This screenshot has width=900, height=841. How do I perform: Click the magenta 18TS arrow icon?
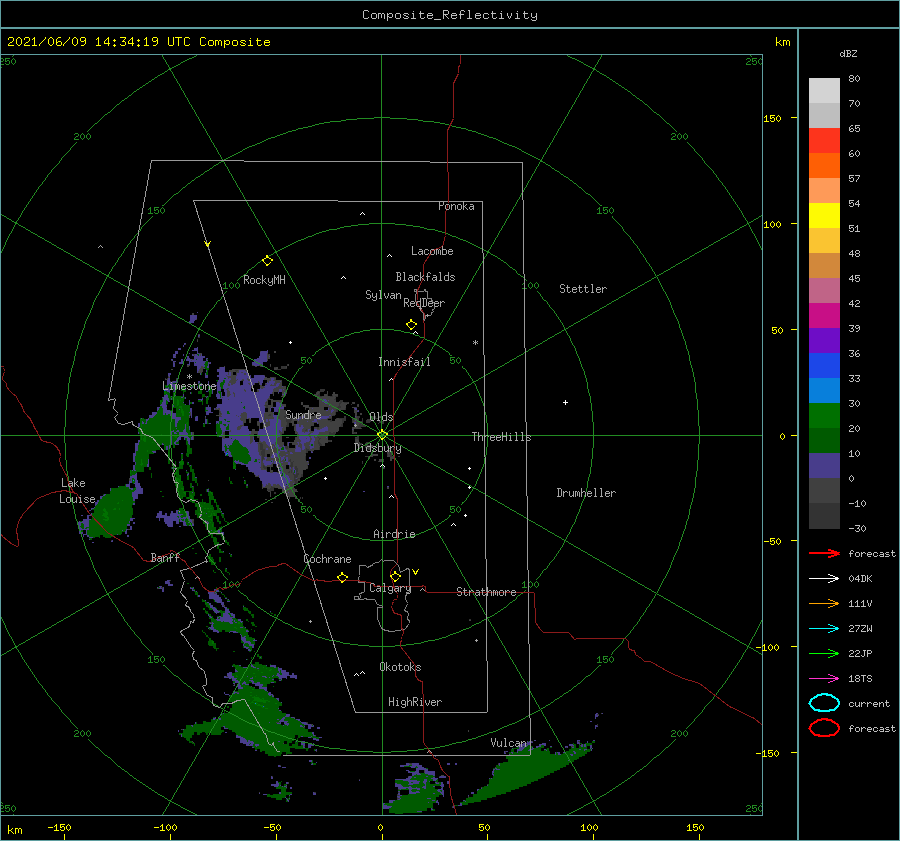click(824, 679)
